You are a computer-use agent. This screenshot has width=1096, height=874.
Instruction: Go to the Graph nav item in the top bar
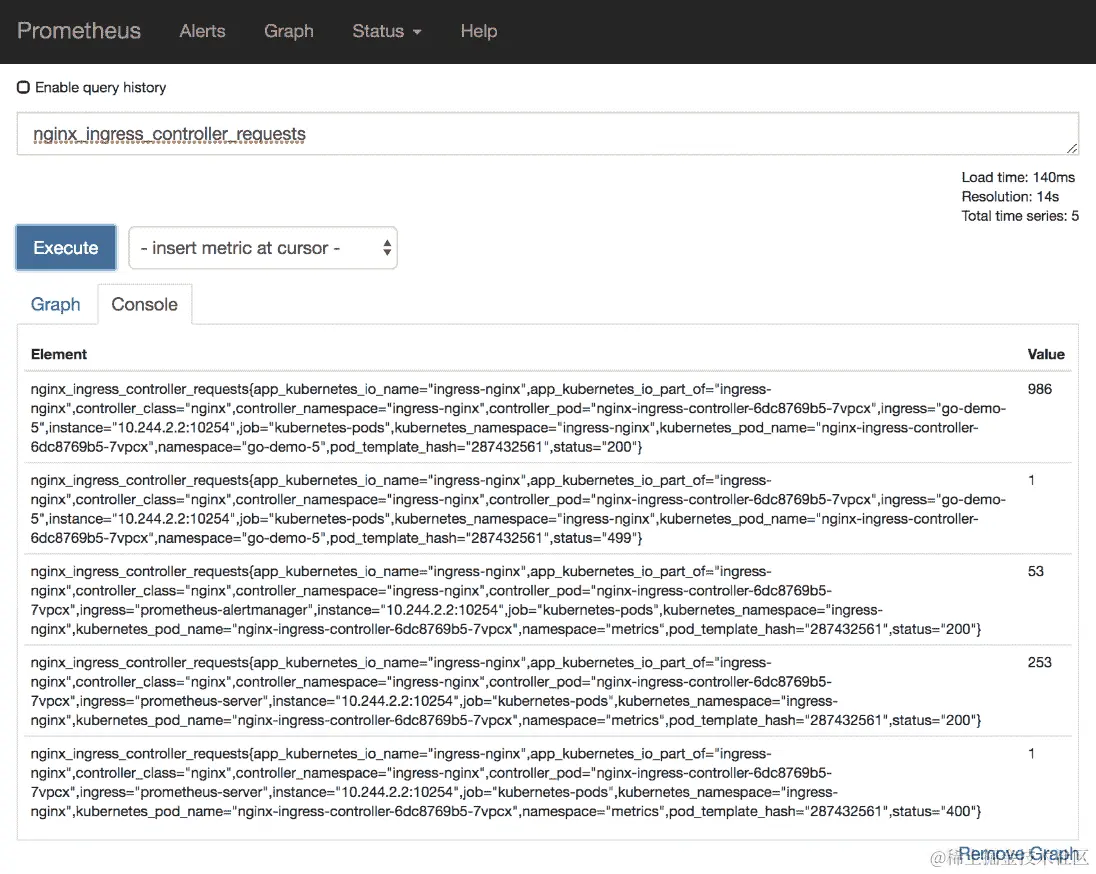289,31
